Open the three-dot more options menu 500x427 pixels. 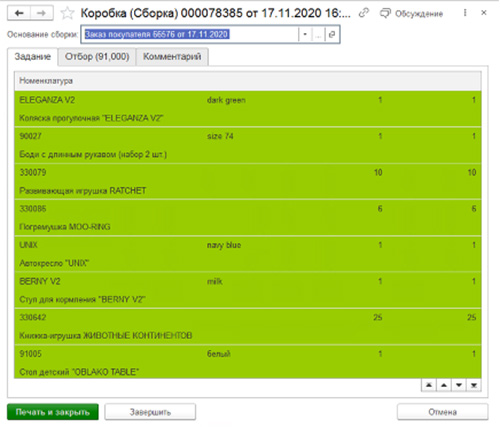(x=465, y=13)
